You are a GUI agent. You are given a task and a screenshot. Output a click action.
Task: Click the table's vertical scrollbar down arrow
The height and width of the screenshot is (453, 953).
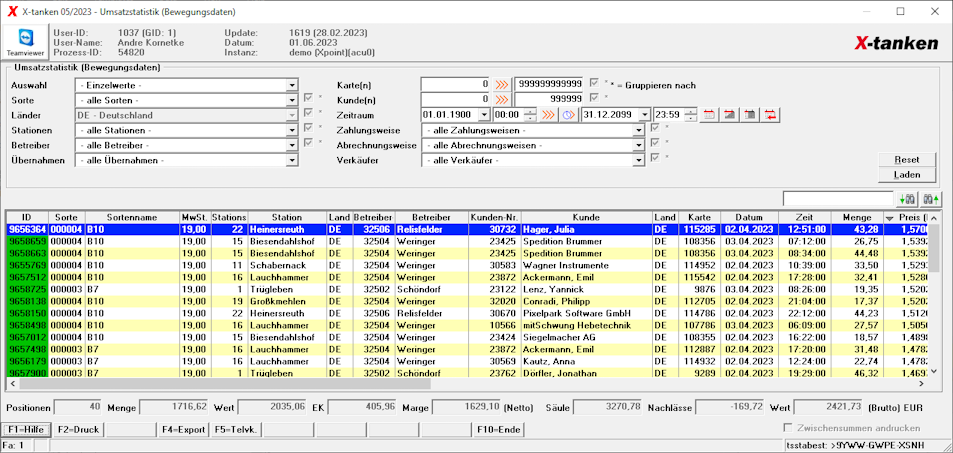(934, 371)
